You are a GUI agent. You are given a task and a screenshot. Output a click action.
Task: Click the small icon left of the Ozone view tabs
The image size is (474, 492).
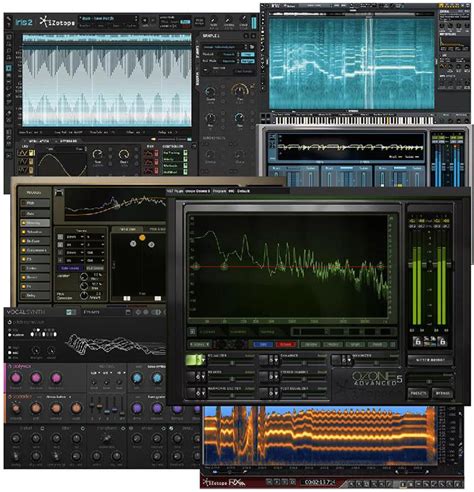point(192,332)
